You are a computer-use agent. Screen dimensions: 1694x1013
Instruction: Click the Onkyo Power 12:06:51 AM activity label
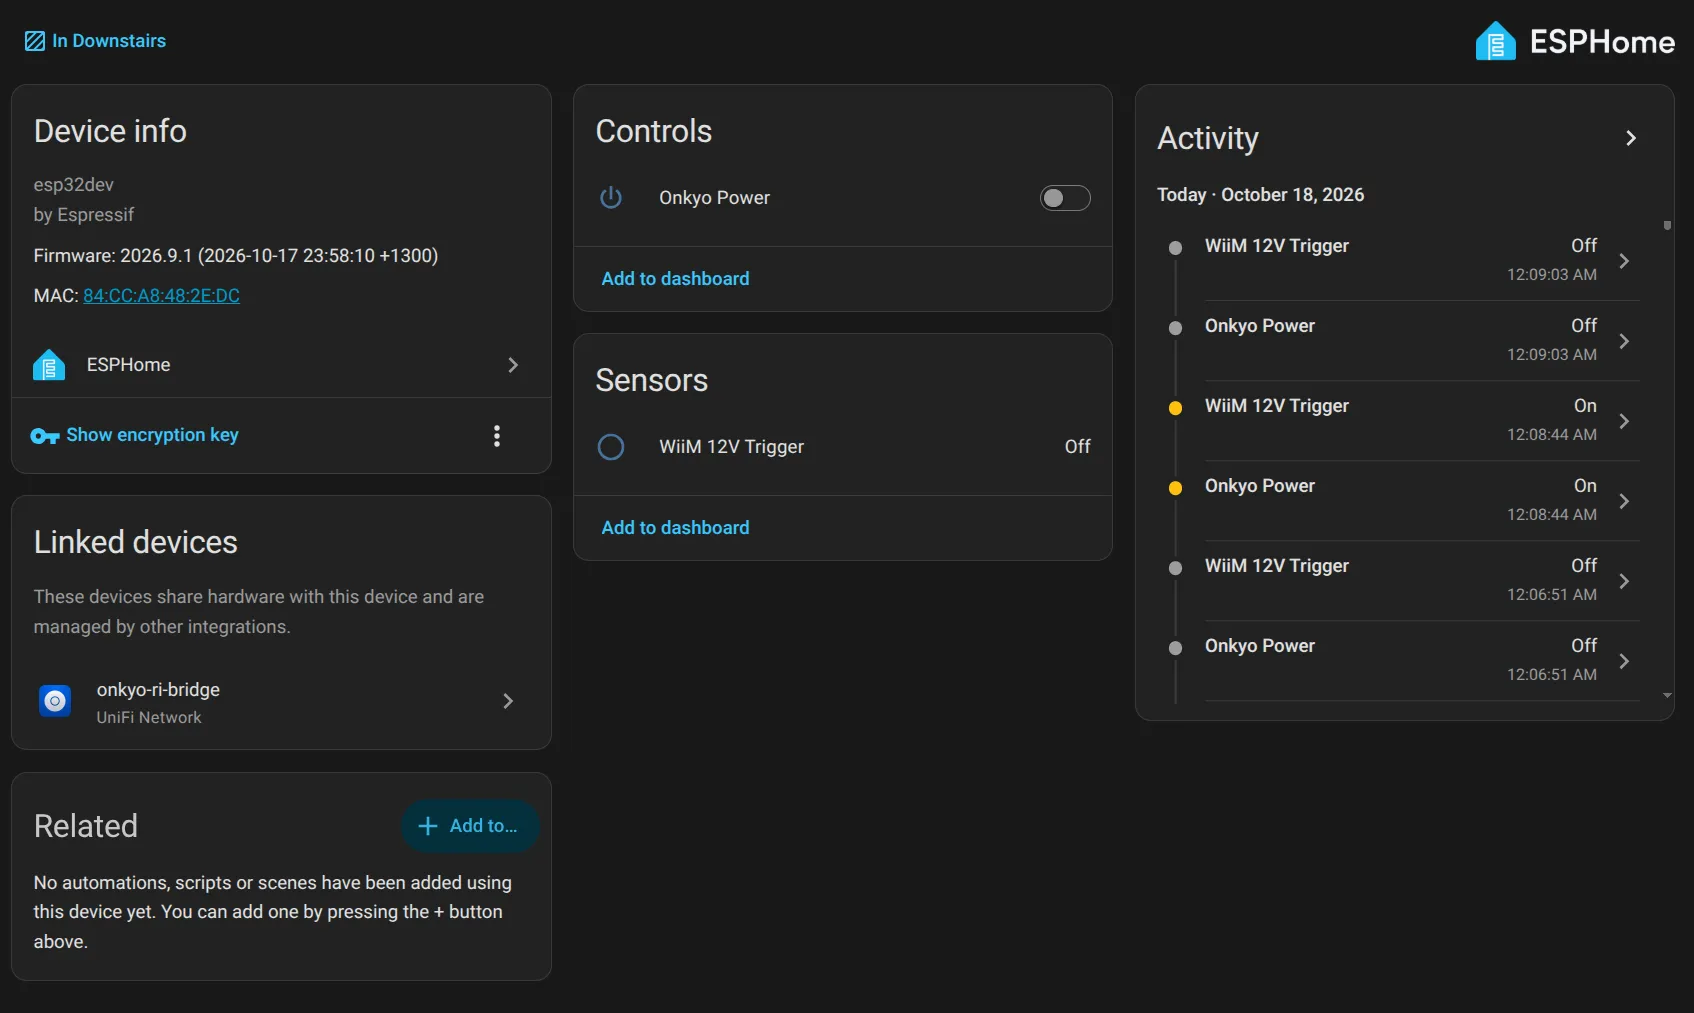[x=1259, y=646]
